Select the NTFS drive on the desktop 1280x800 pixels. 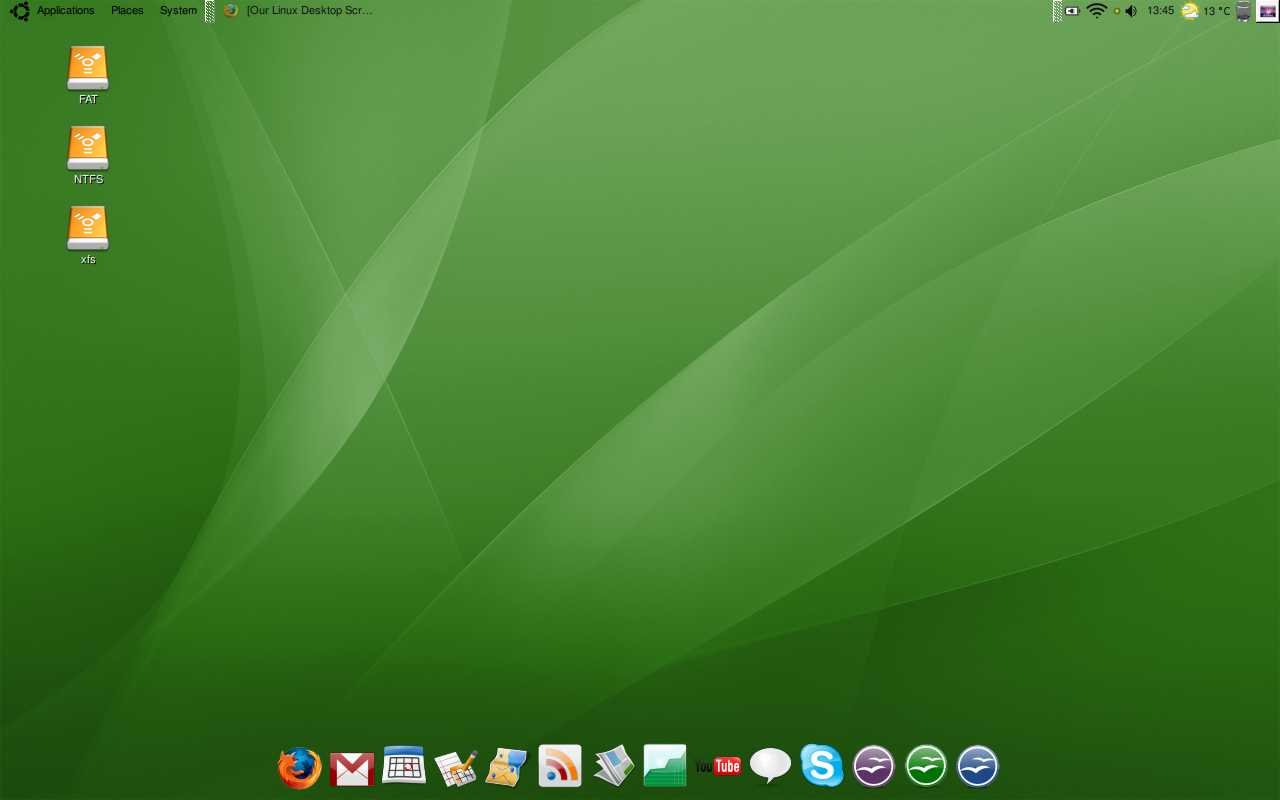point(88,155)
